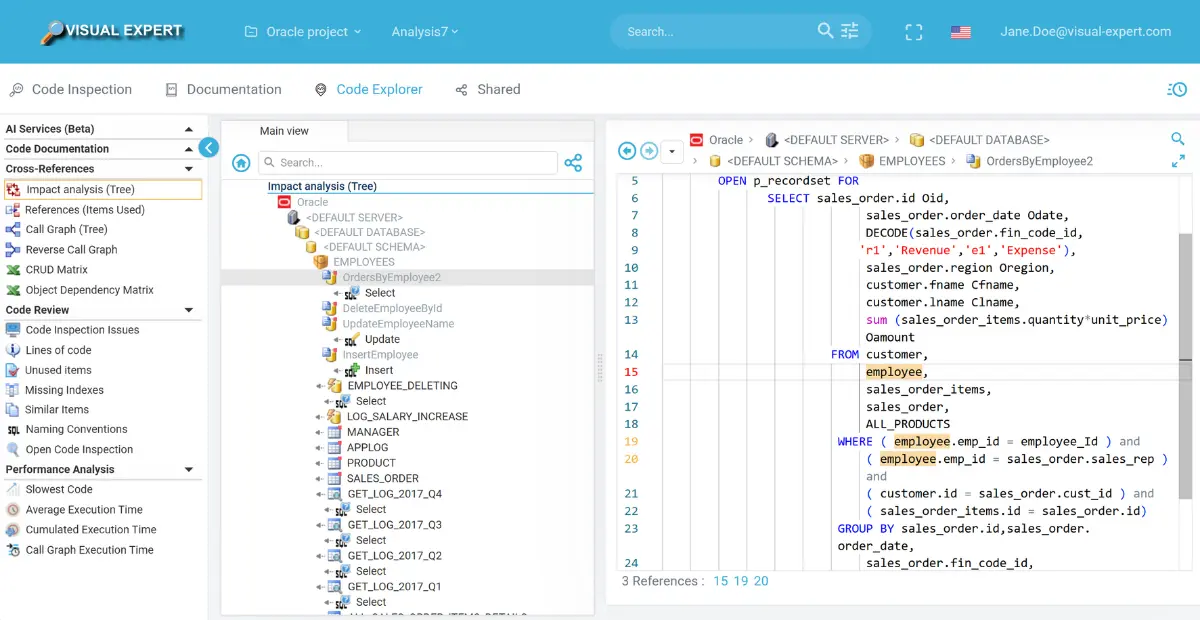Open Call Graph (Tree)
This screenshot has width=1200, height=620.
57,229
